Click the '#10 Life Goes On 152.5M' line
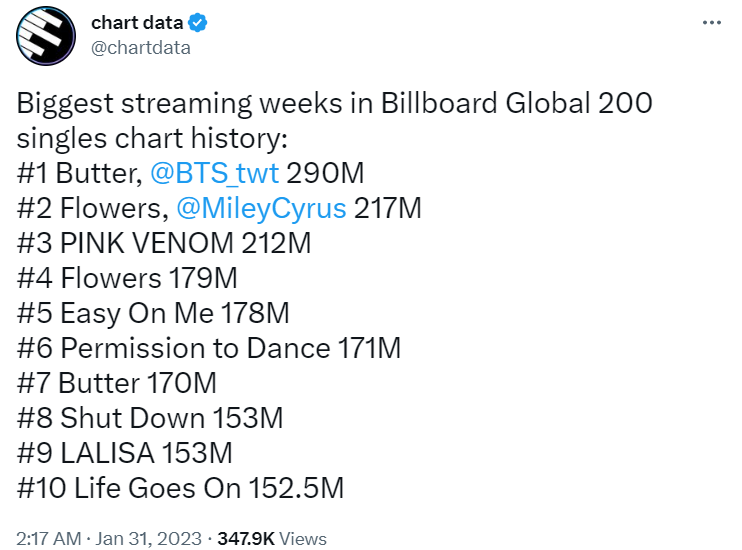 pyautogui.click(x=180, y=488)
